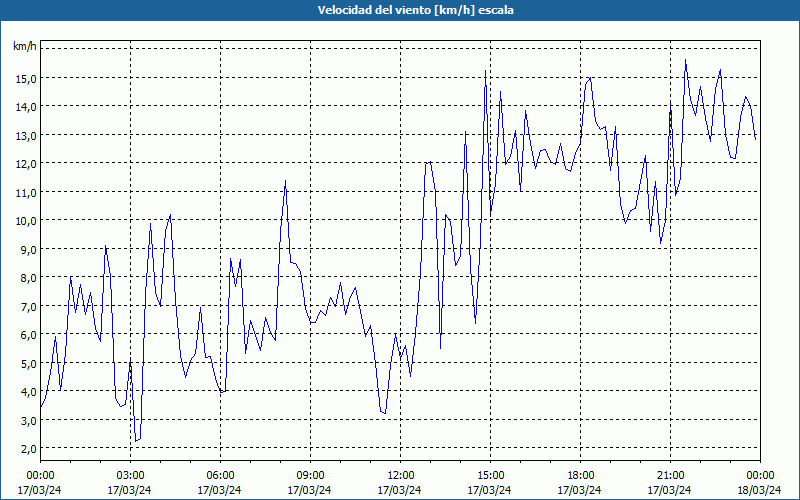800x500 pixels.
Task: Click the '2,0' y-axis label
Action: tap(28, 449)
